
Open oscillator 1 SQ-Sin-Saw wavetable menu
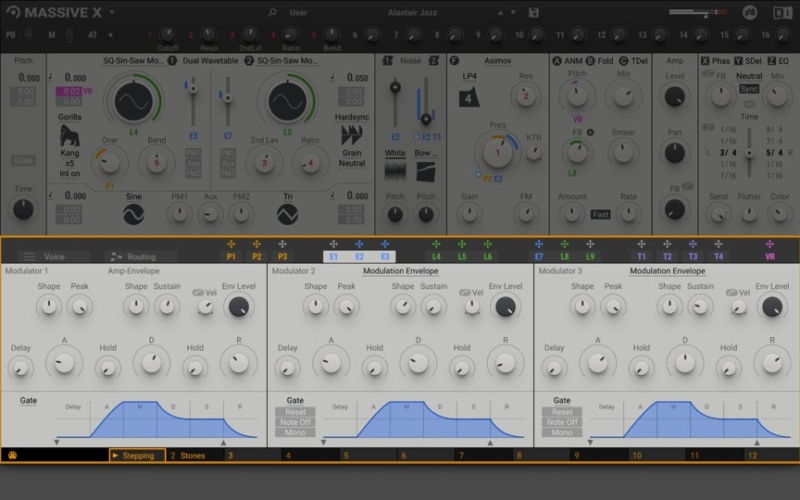tap(133, 61)
